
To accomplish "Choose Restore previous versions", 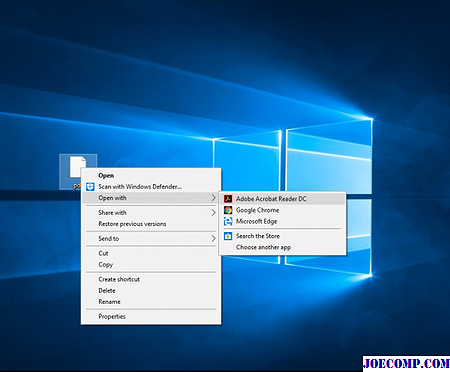I will click(x=151, y=224).
